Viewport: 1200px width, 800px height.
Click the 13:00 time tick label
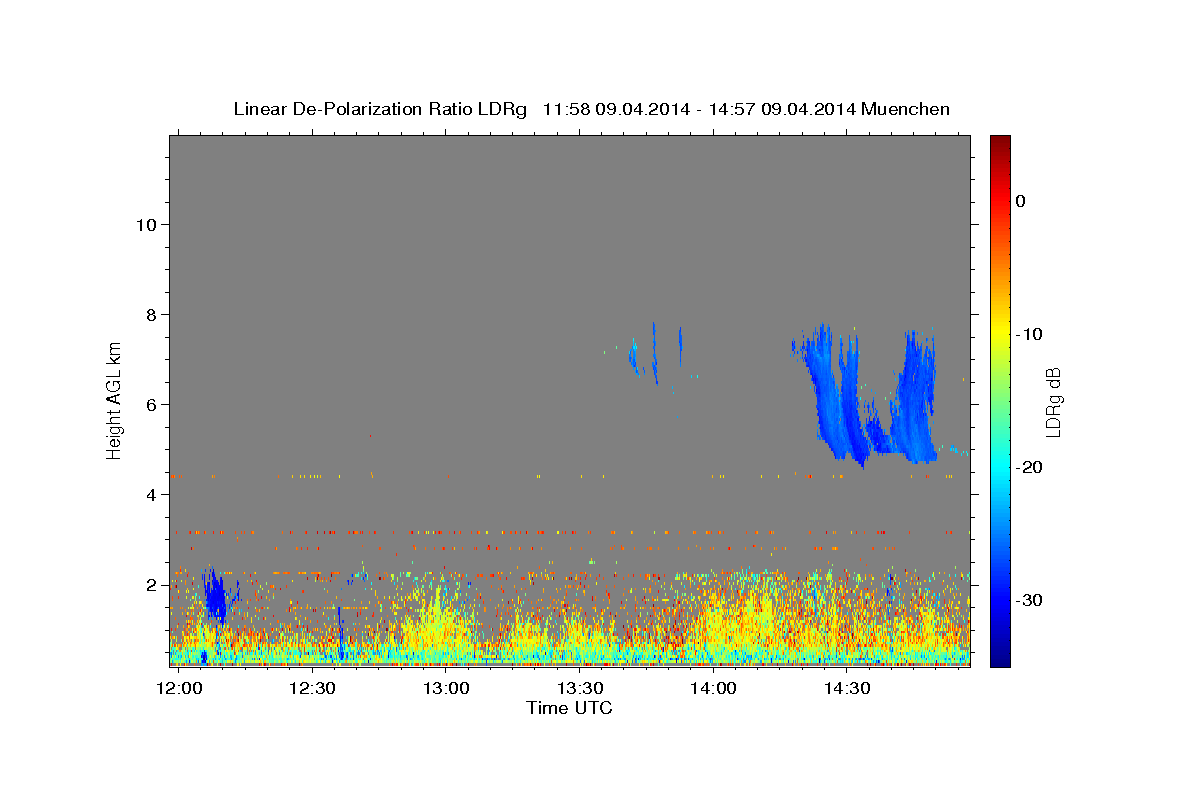(x=446, y=688)
